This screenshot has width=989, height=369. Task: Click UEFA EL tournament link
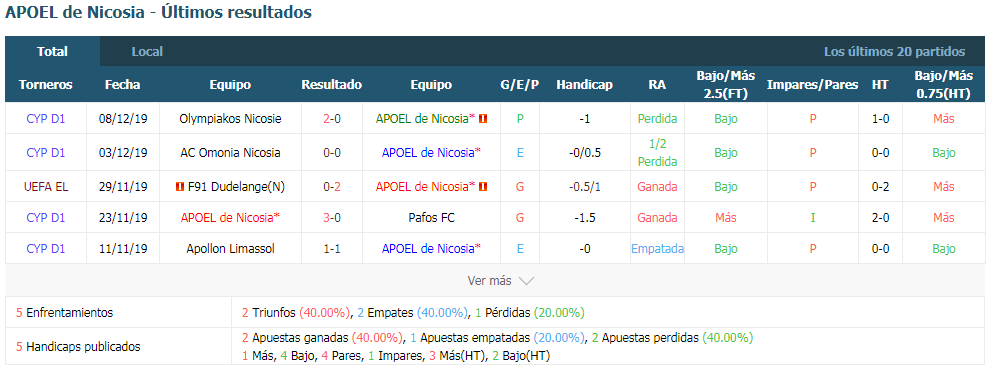coord(45,187)
